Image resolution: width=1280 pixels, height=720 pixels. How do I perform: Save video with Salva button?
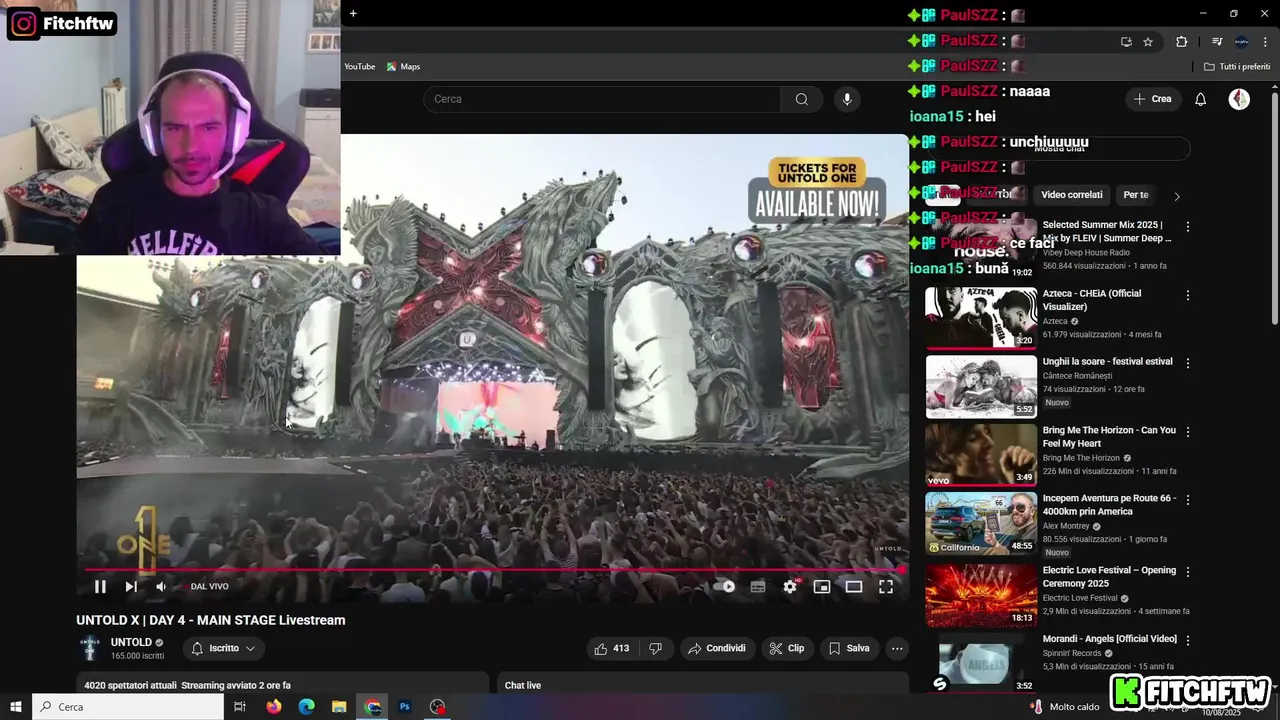point(849,648)
